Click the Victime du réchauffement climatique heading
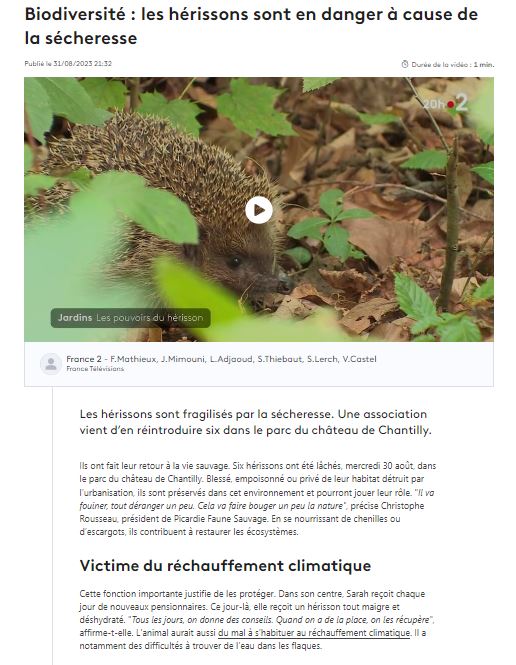Image resolution: width=516 pixels, height=665 pixels. [225, 565]
